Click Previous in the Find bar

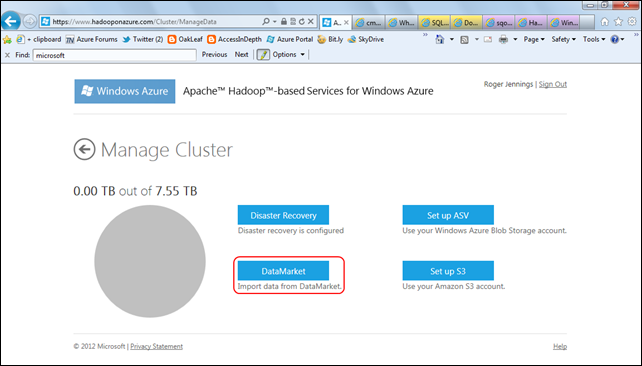214,54
